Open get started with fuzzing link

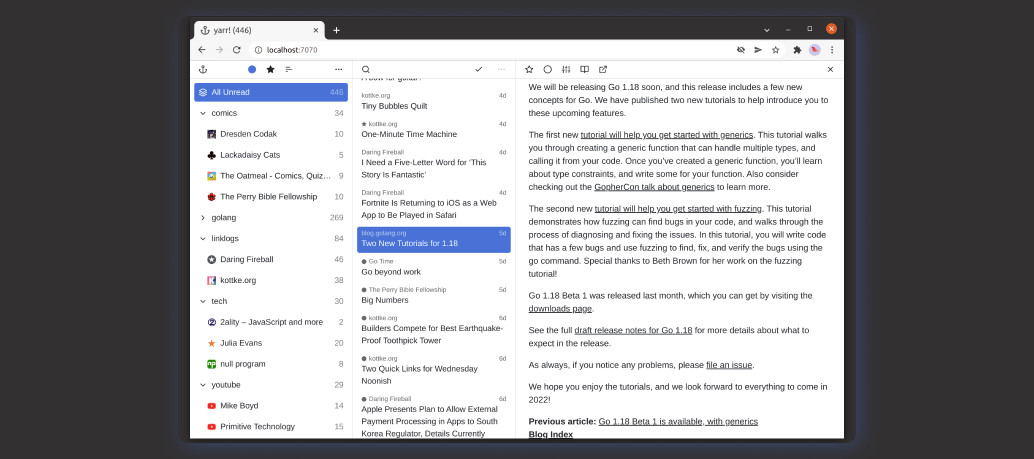[678, 209]
